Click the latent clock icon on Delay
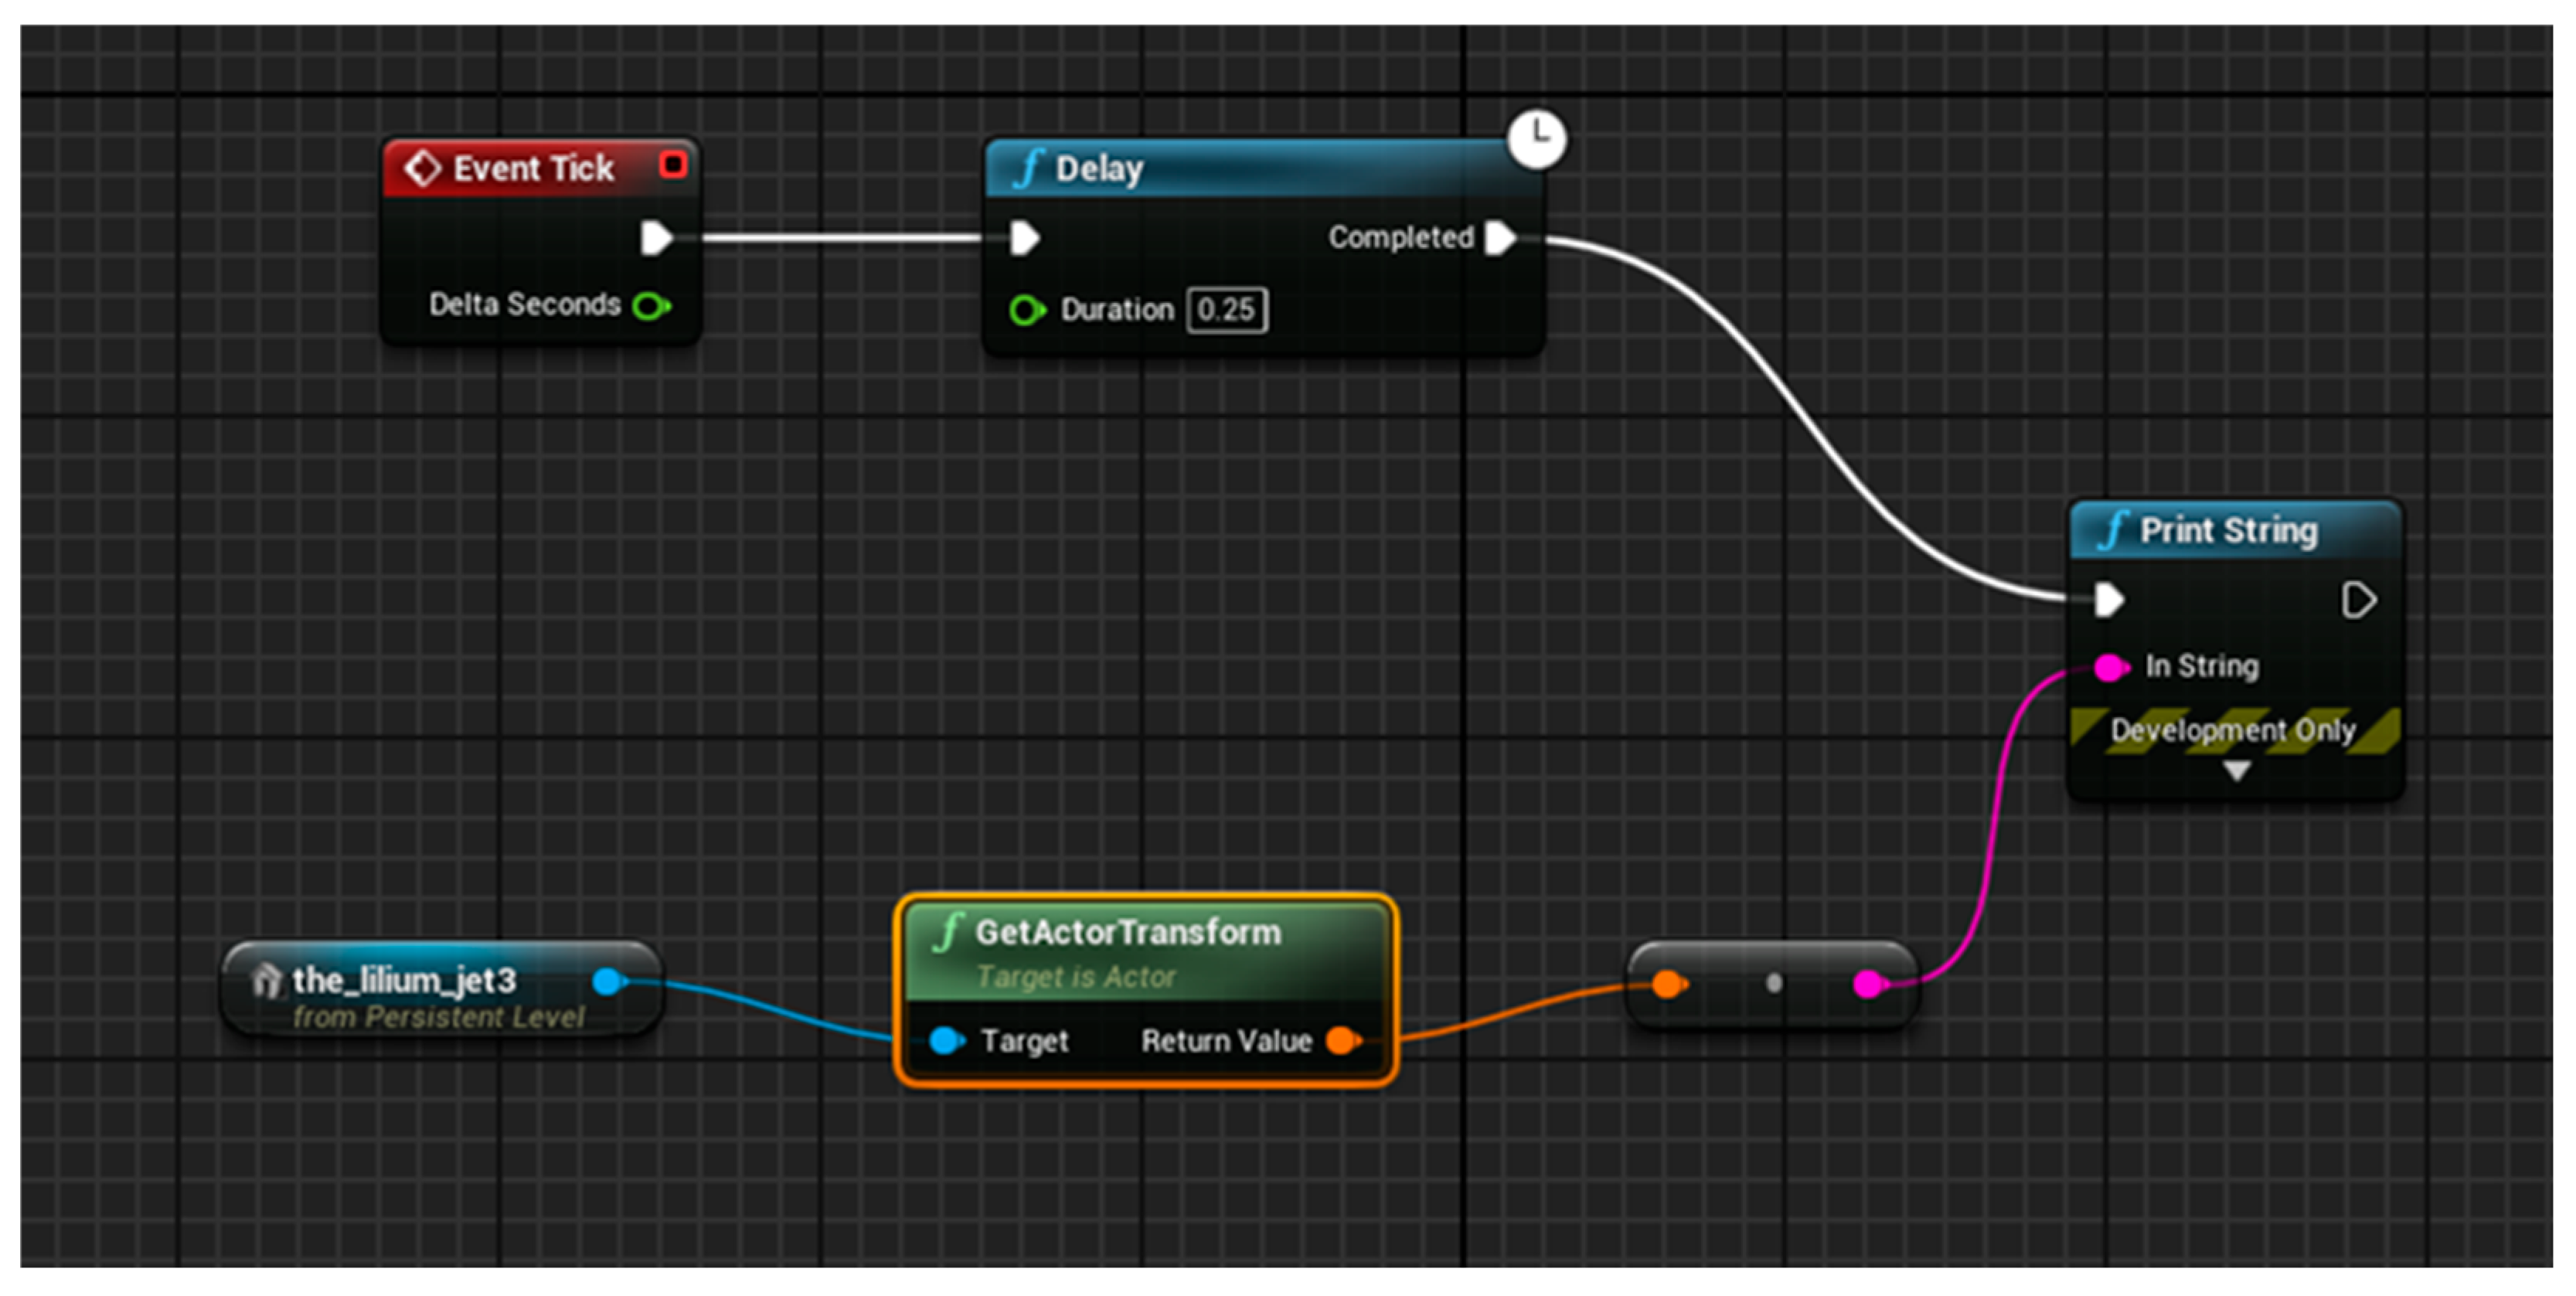The height and width of the screenshot is (1296, 2576). (x=1537, y=138)
